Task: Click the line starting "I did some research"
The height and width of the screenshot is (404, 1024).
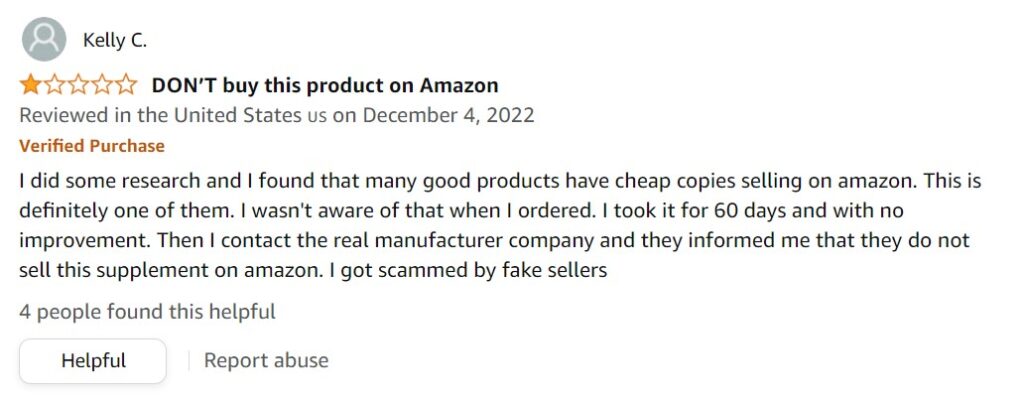Action: 500,183
